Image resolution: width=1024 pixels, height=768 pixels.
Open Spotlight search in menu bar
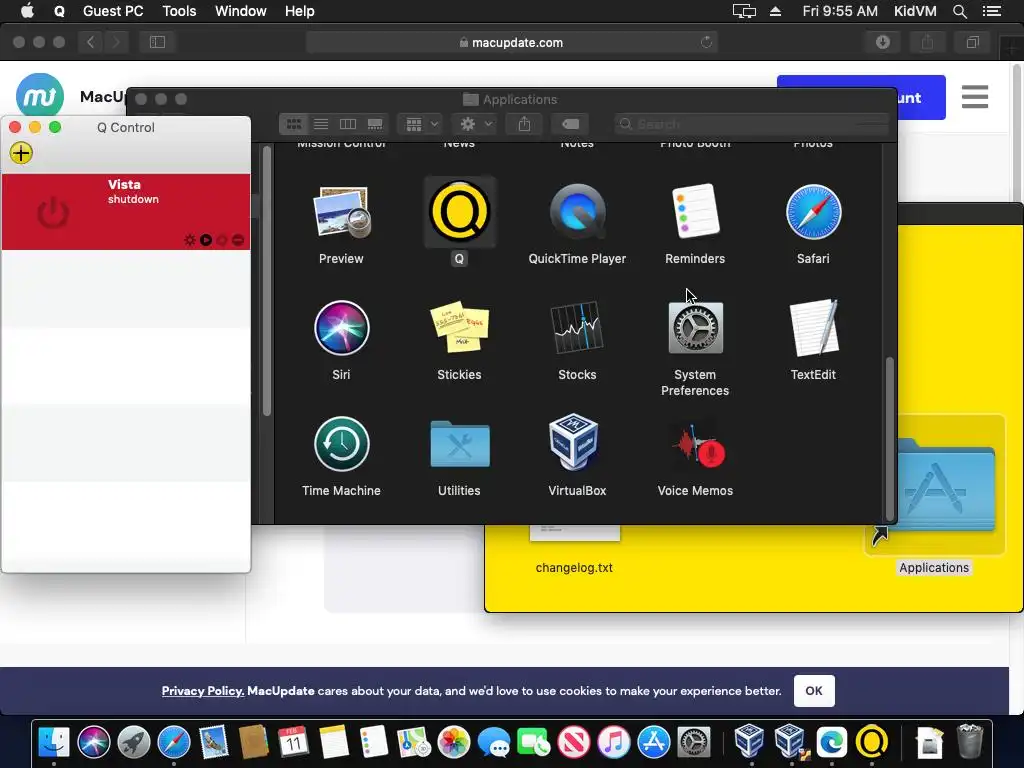click(x=959, y=11)
